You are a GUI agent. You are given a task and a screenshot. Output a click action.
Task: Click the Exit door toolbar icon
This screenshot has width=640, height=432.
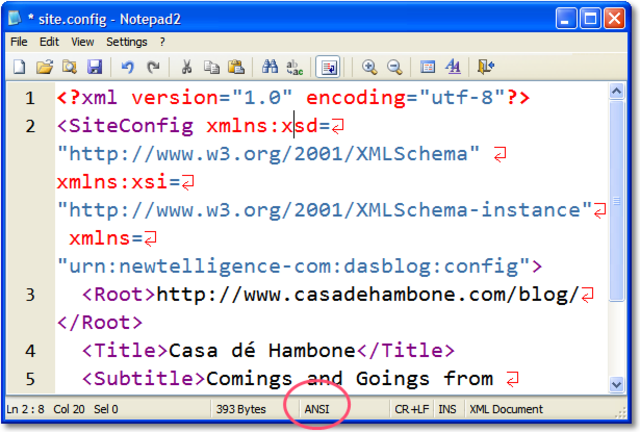[486, 67]
